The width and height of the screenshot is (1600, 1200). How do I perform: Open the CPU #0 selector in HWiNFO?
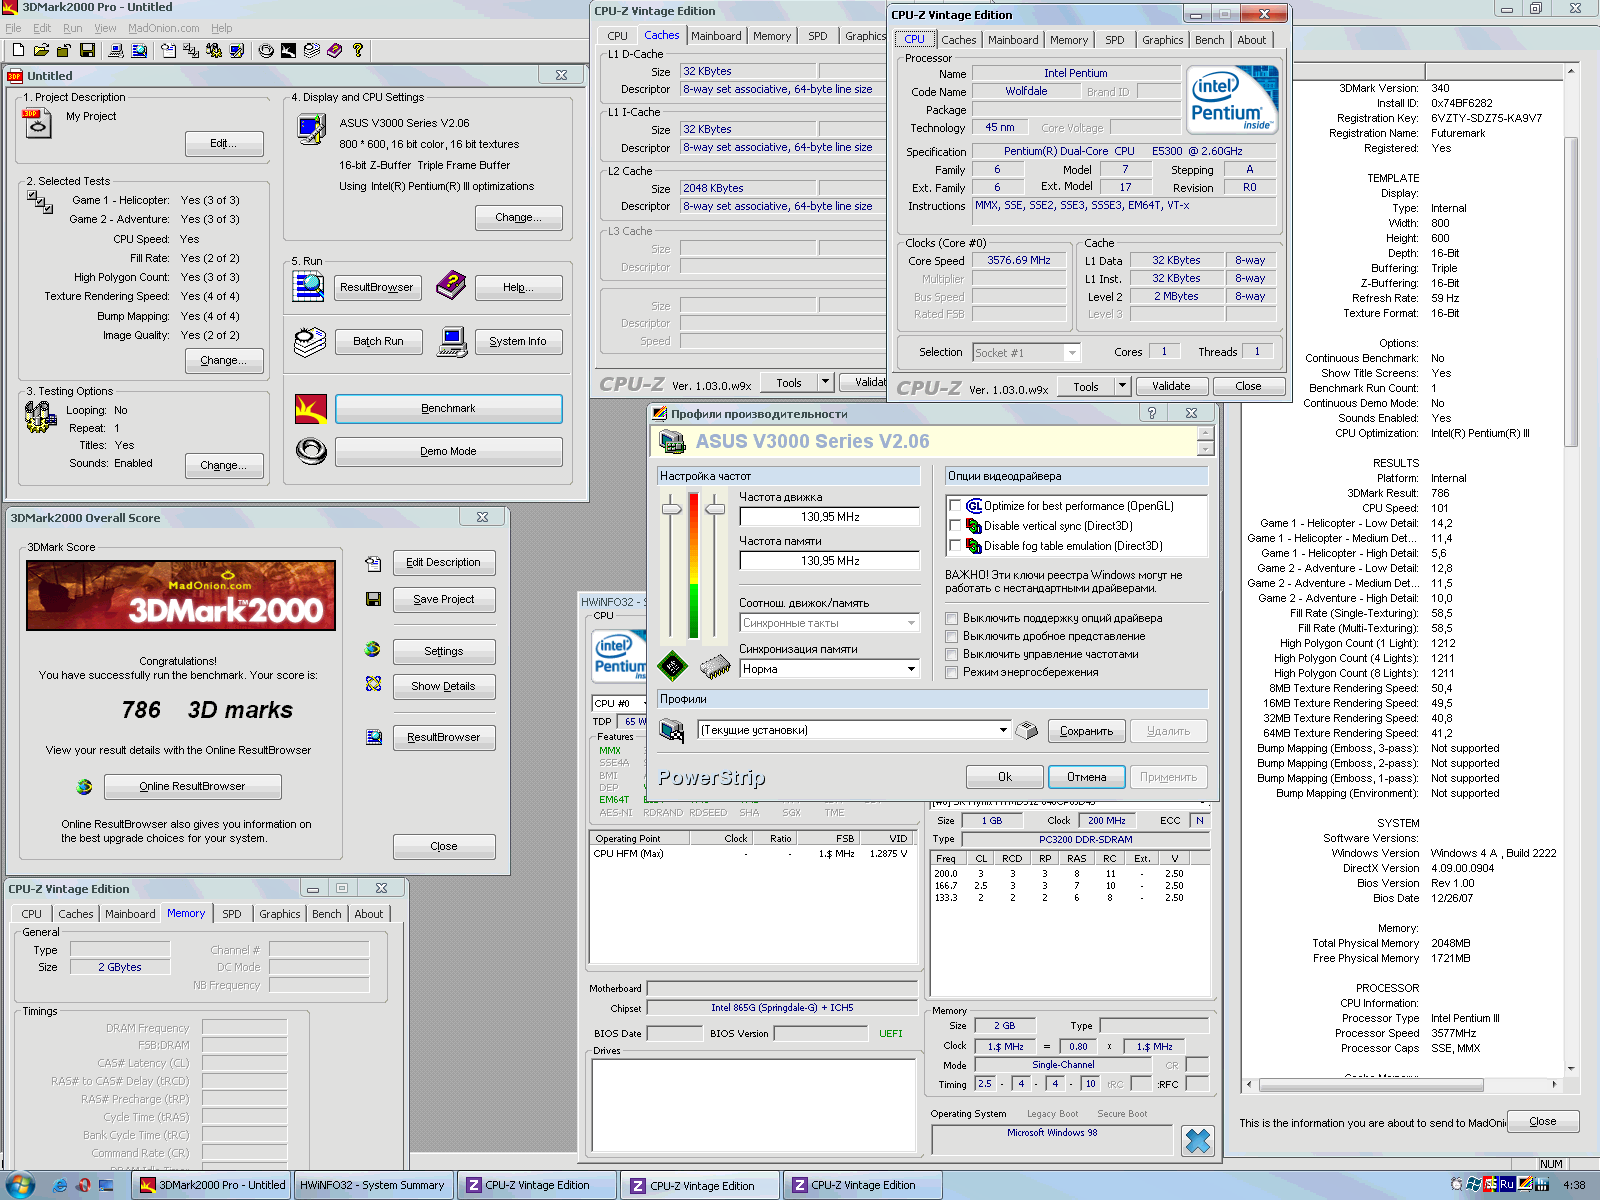617,703
